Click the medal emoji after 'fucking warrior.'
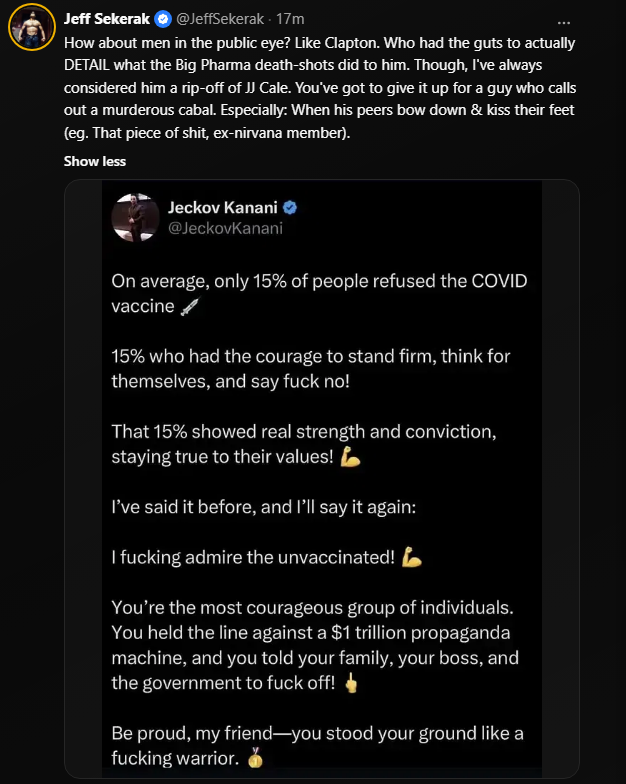 (258, 760)
